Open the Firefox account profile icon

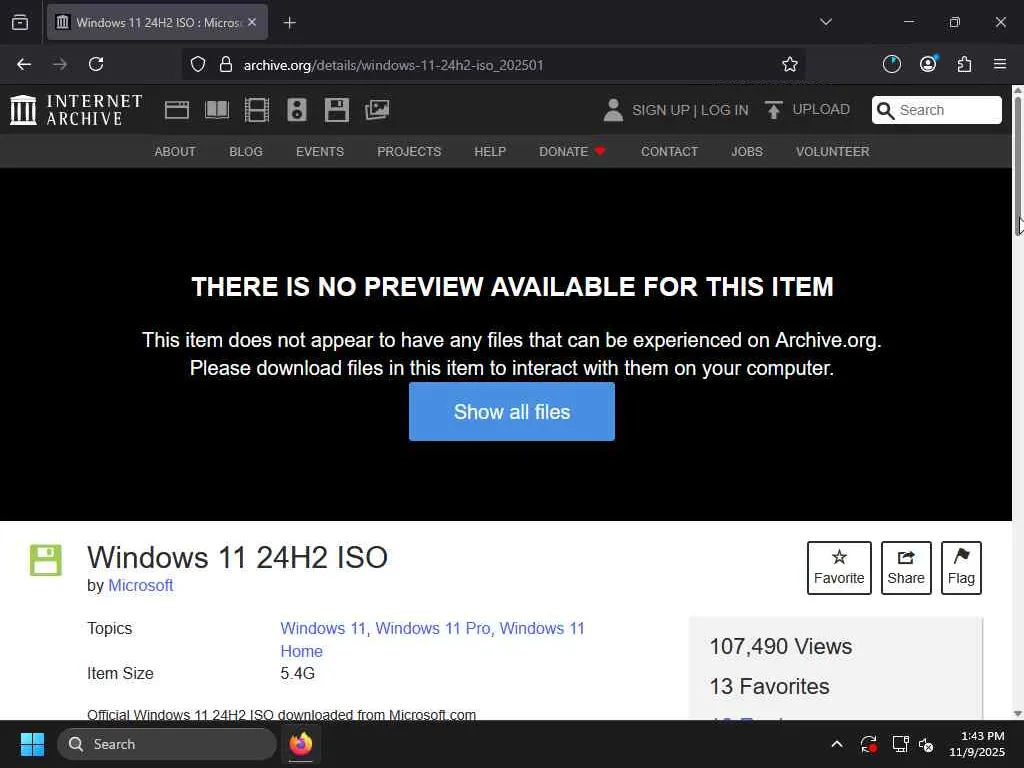(x=928, y=63)
